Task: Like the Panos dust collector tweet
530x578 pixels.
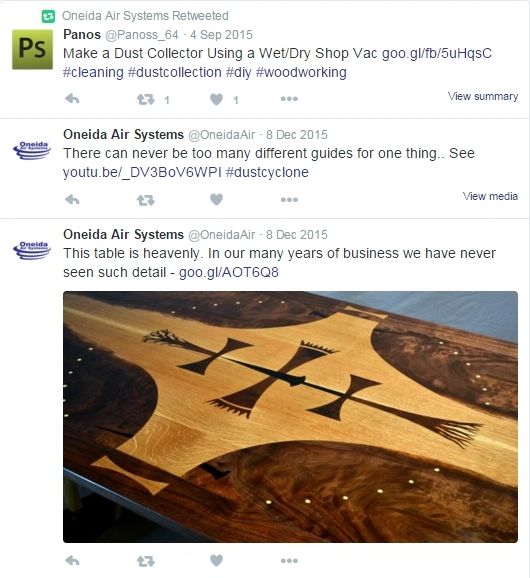Action: pyautogui.click(x=216, y=99)
